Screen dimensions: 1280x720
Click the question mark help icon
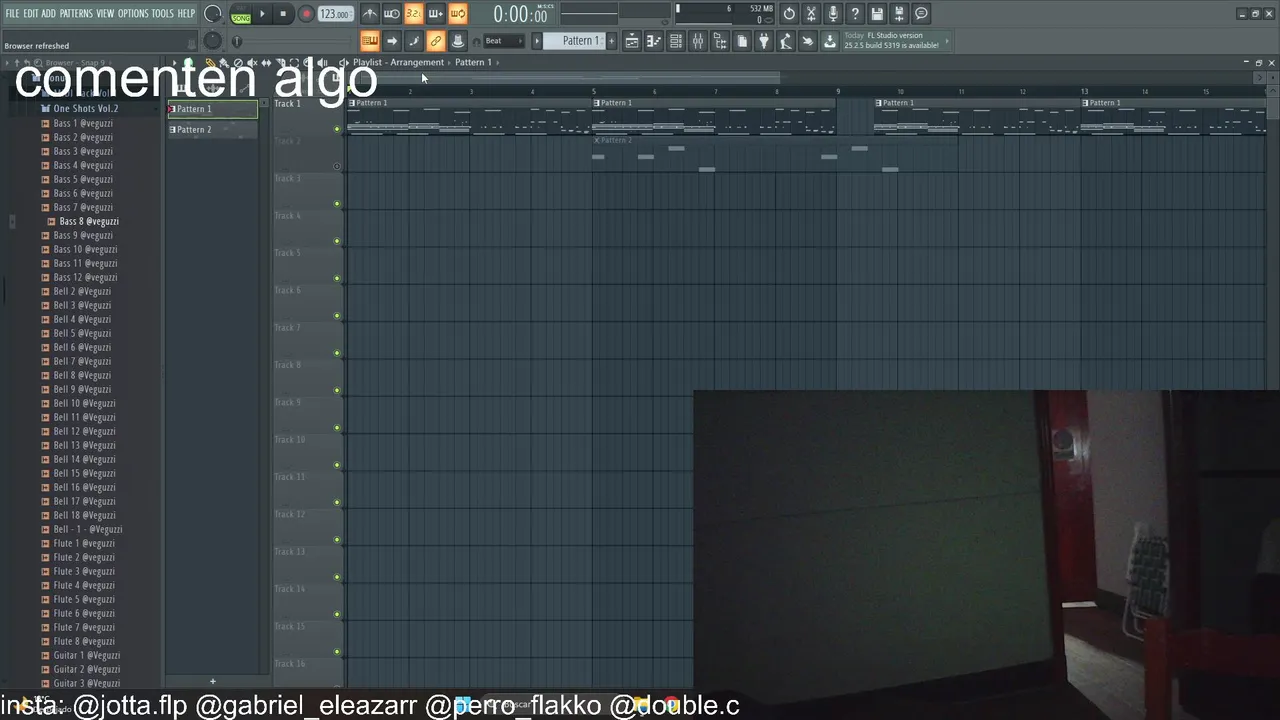pyautogui.click(x=855, y=14)
